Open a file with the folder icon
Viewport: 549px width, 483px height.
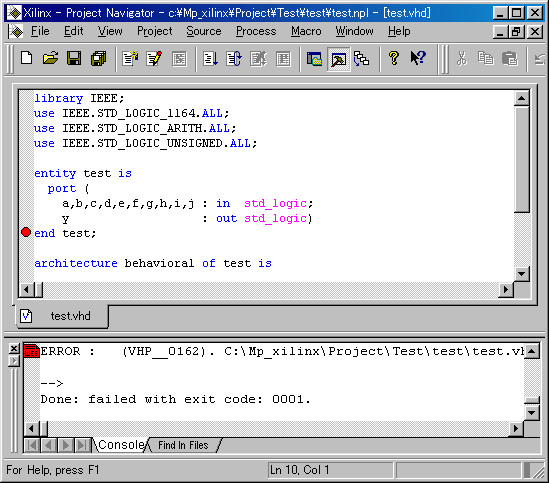pyautogui.click(x=50, y=58)
